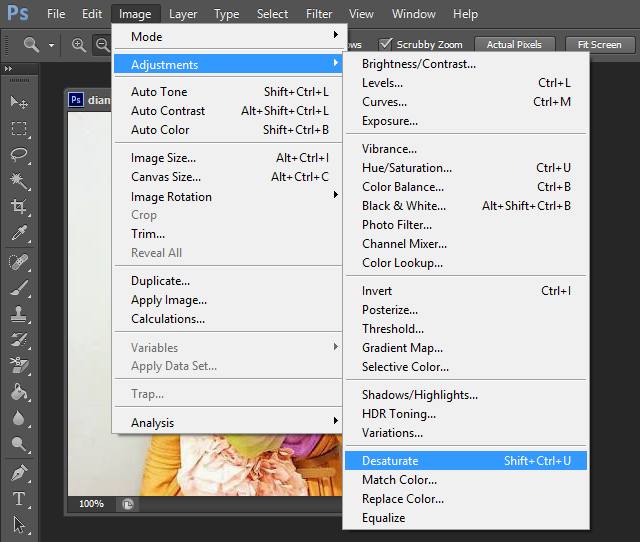This screenshot has height=542, width=640.
Task: Click the 100% zoom level field
Action: pyautogui.click(x=91, y=504)
